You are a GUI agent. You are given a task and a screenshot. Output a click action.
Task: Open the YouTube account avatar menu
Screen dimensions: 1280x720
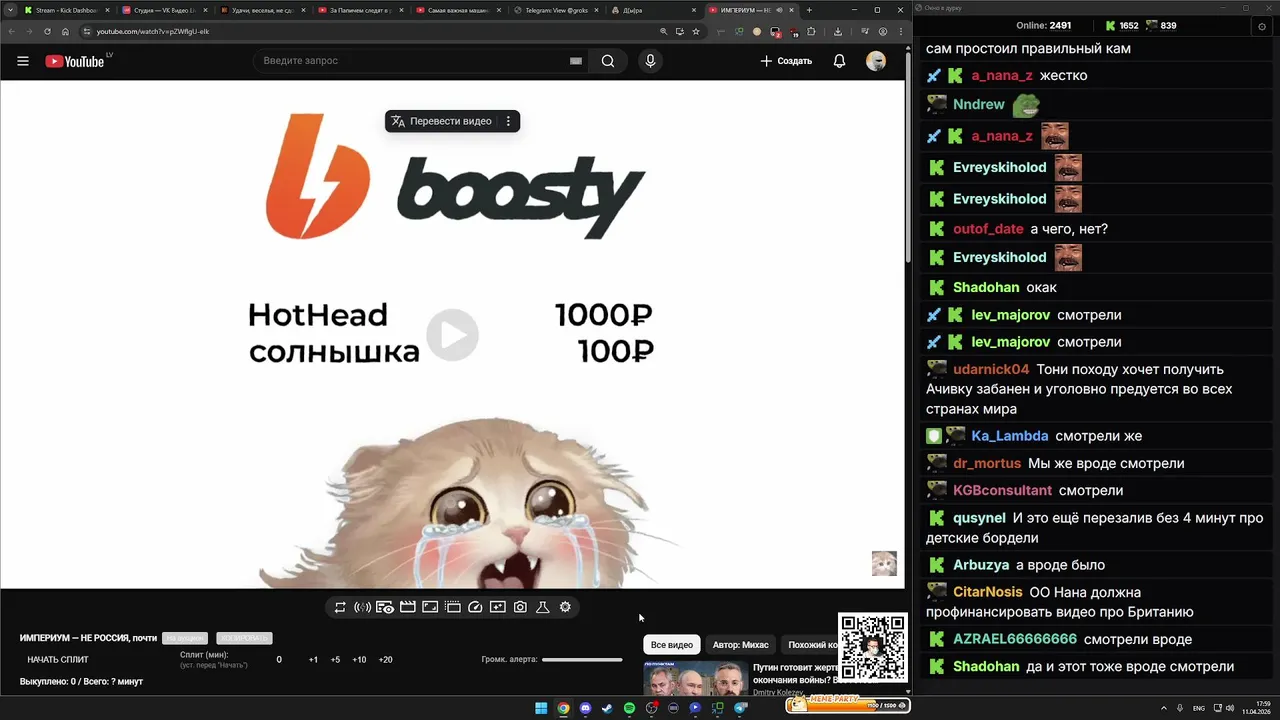pos(876,61)
